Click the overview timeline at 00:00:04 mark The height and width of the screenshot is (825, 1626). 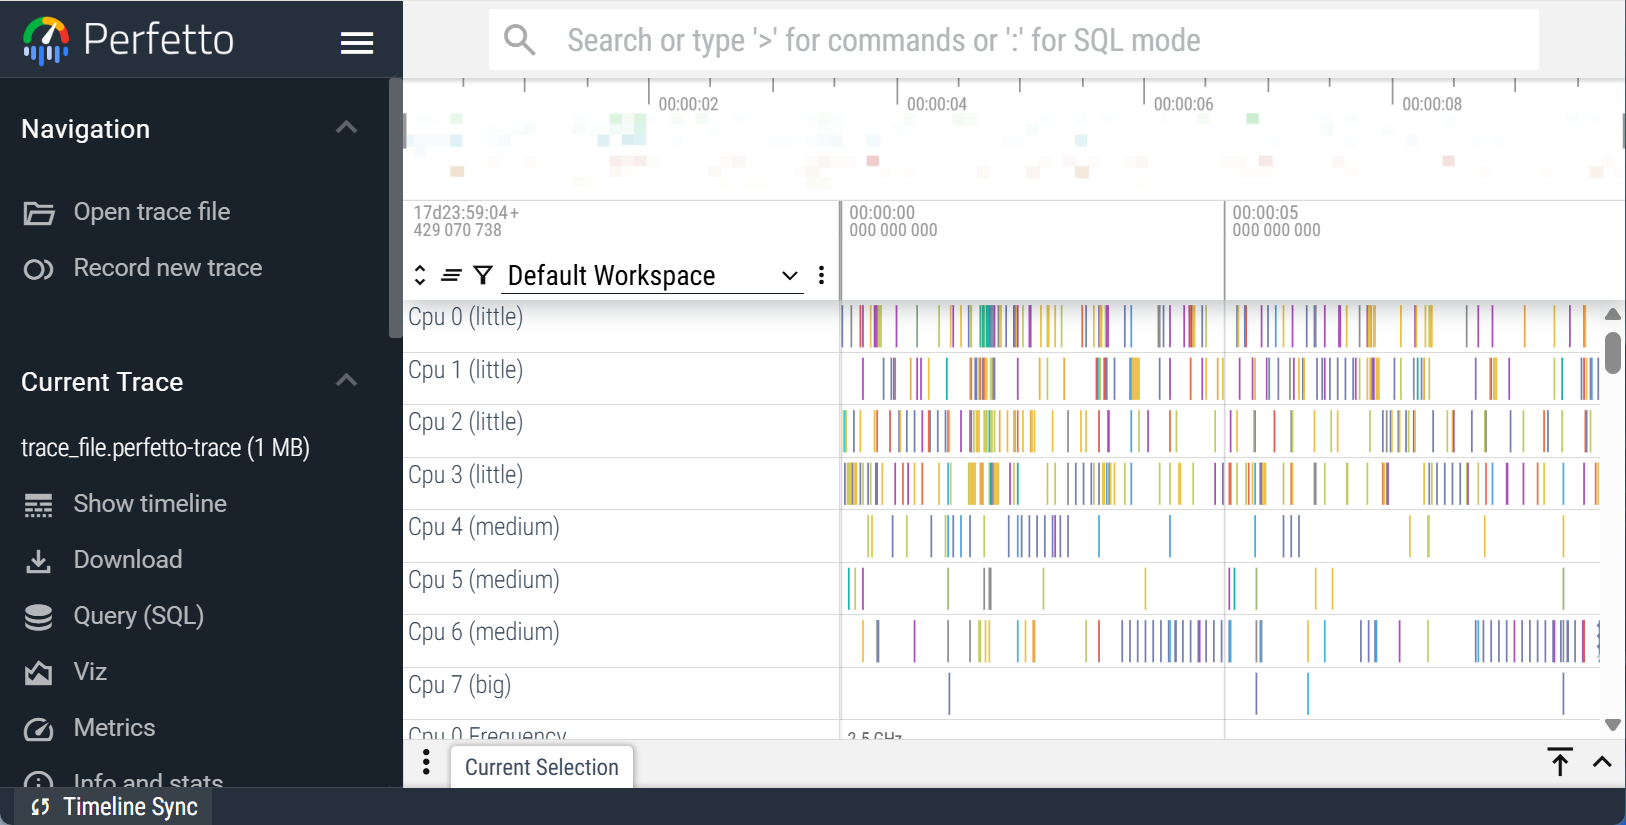[936, 104]
